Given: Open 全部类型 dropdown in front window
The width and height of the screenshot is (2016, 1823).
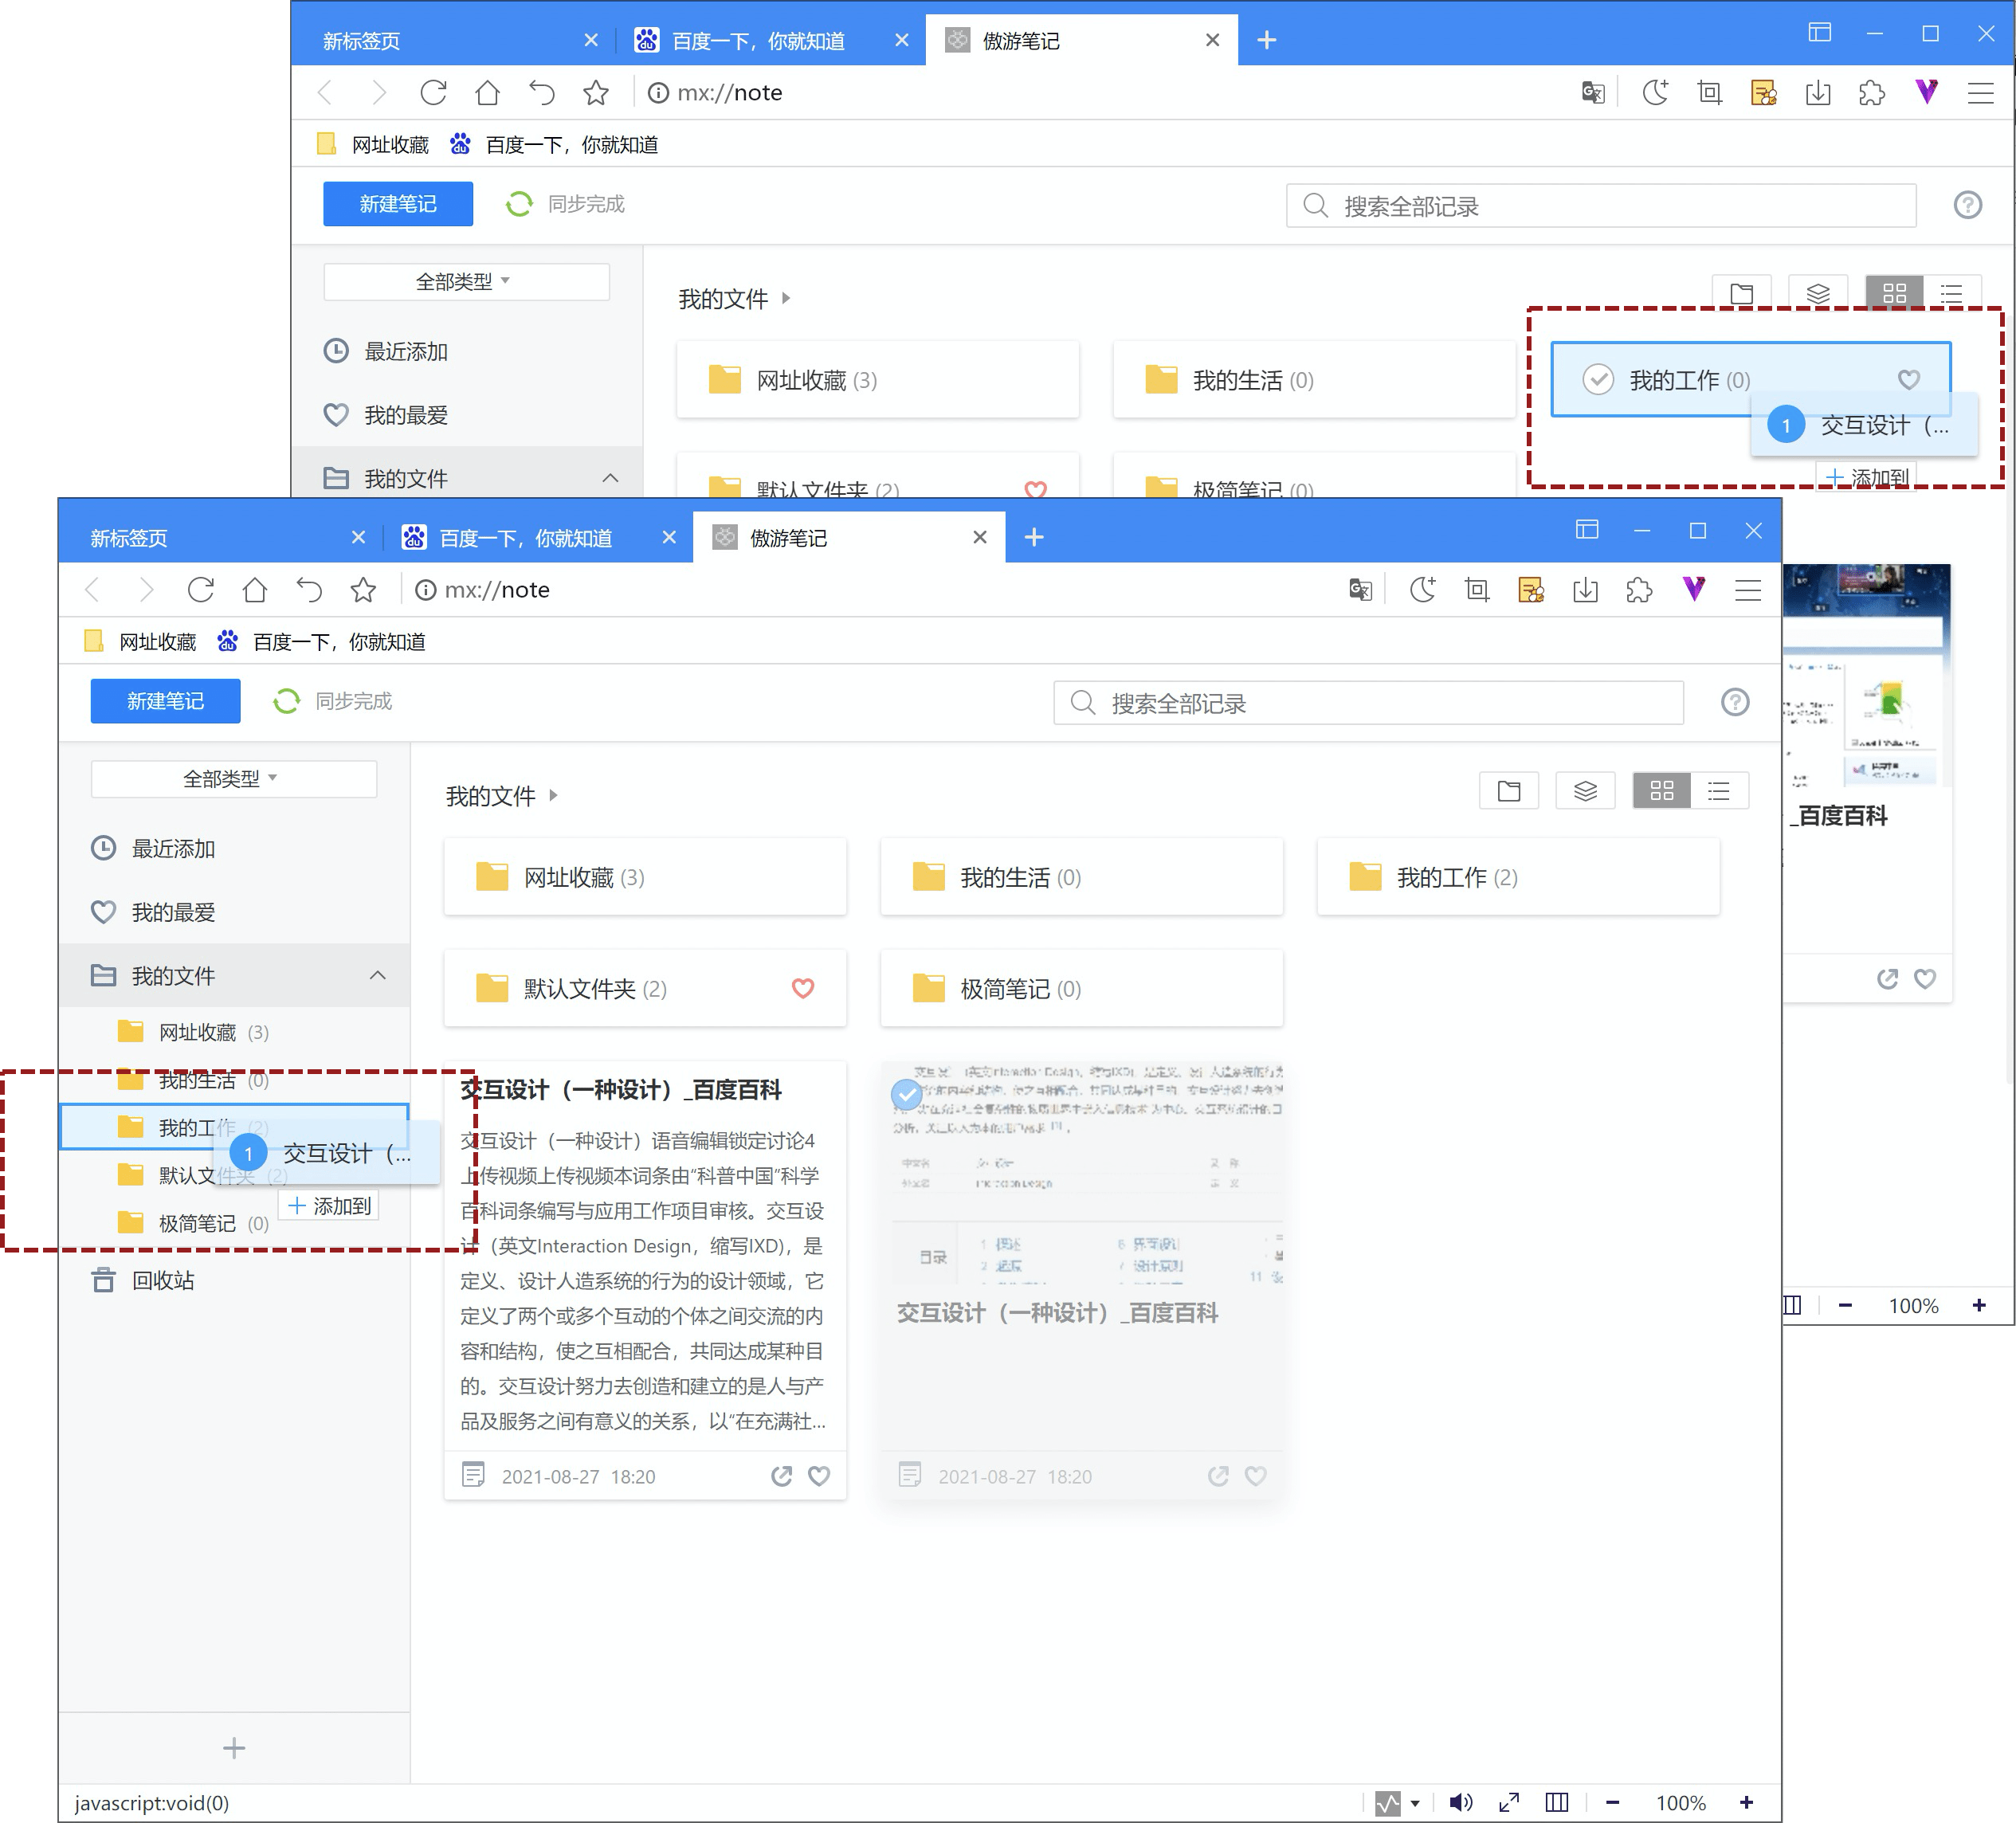Looking at the screenshot, I should (233, 778).
